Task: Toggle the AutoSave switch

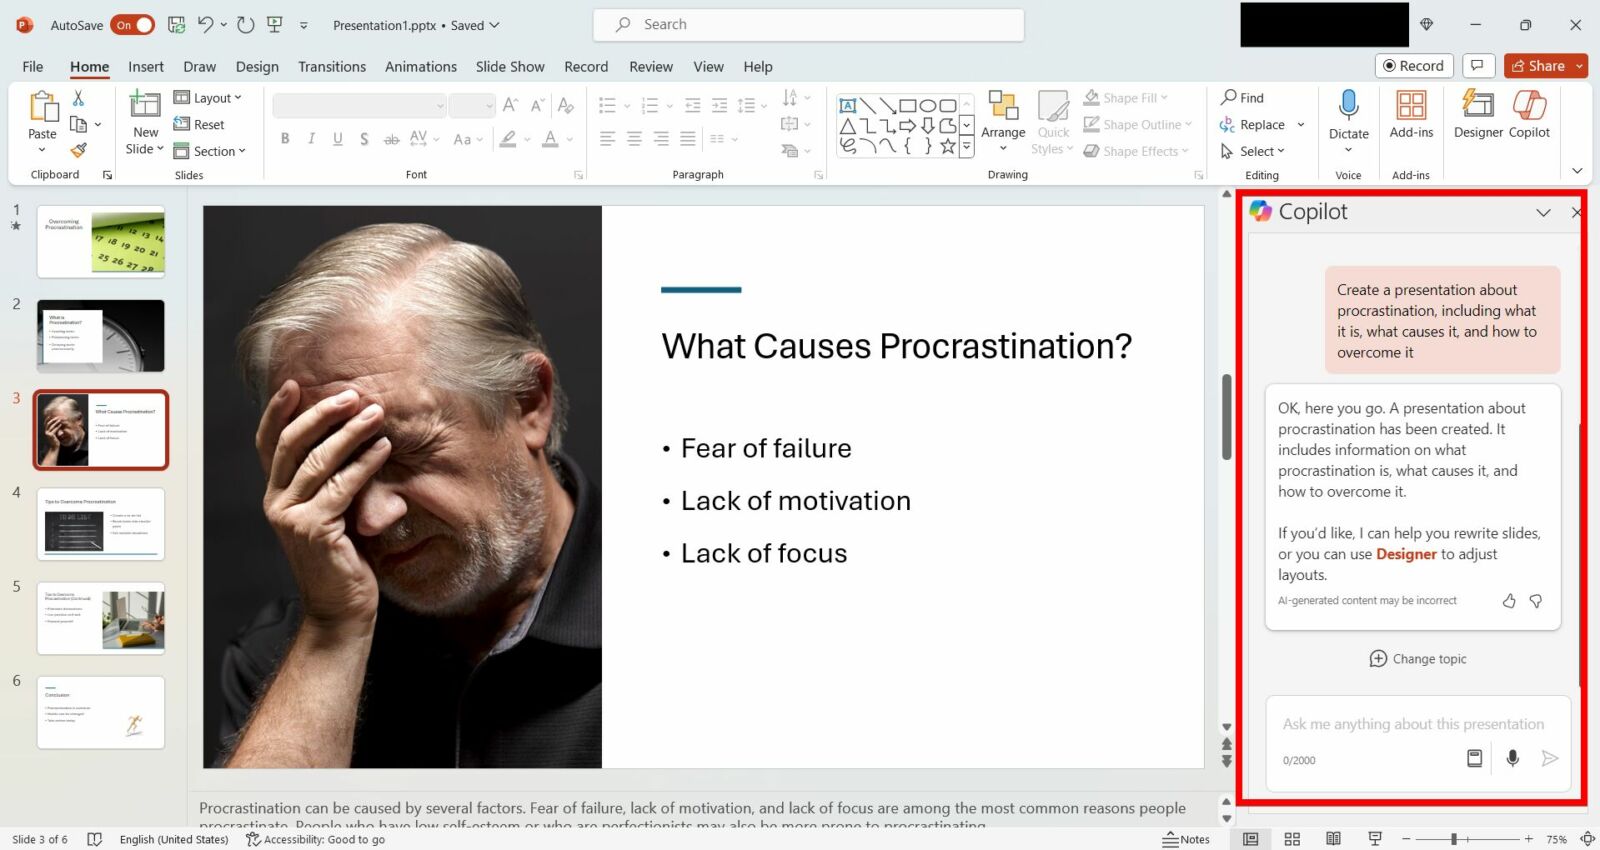Action: pos(132,25)
